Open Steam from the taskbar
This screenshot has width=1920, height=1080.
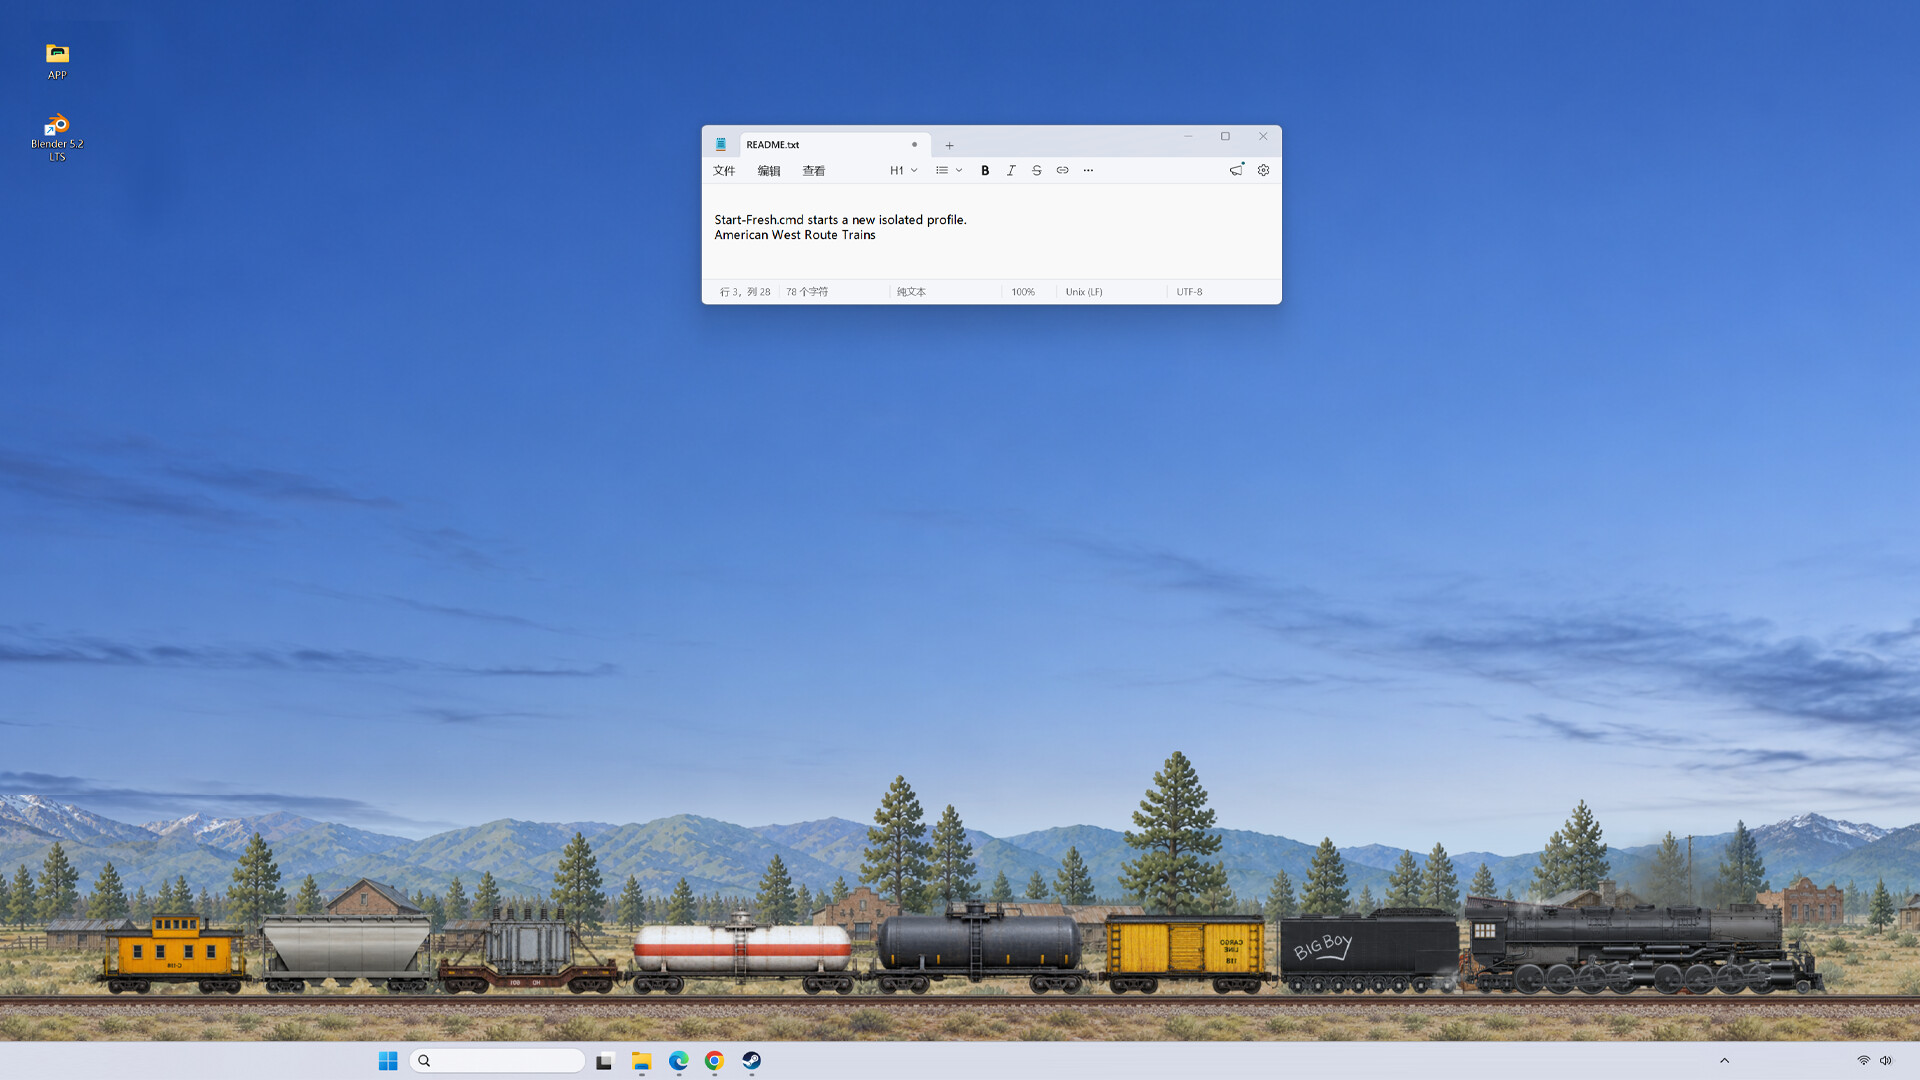(751, 1061)
